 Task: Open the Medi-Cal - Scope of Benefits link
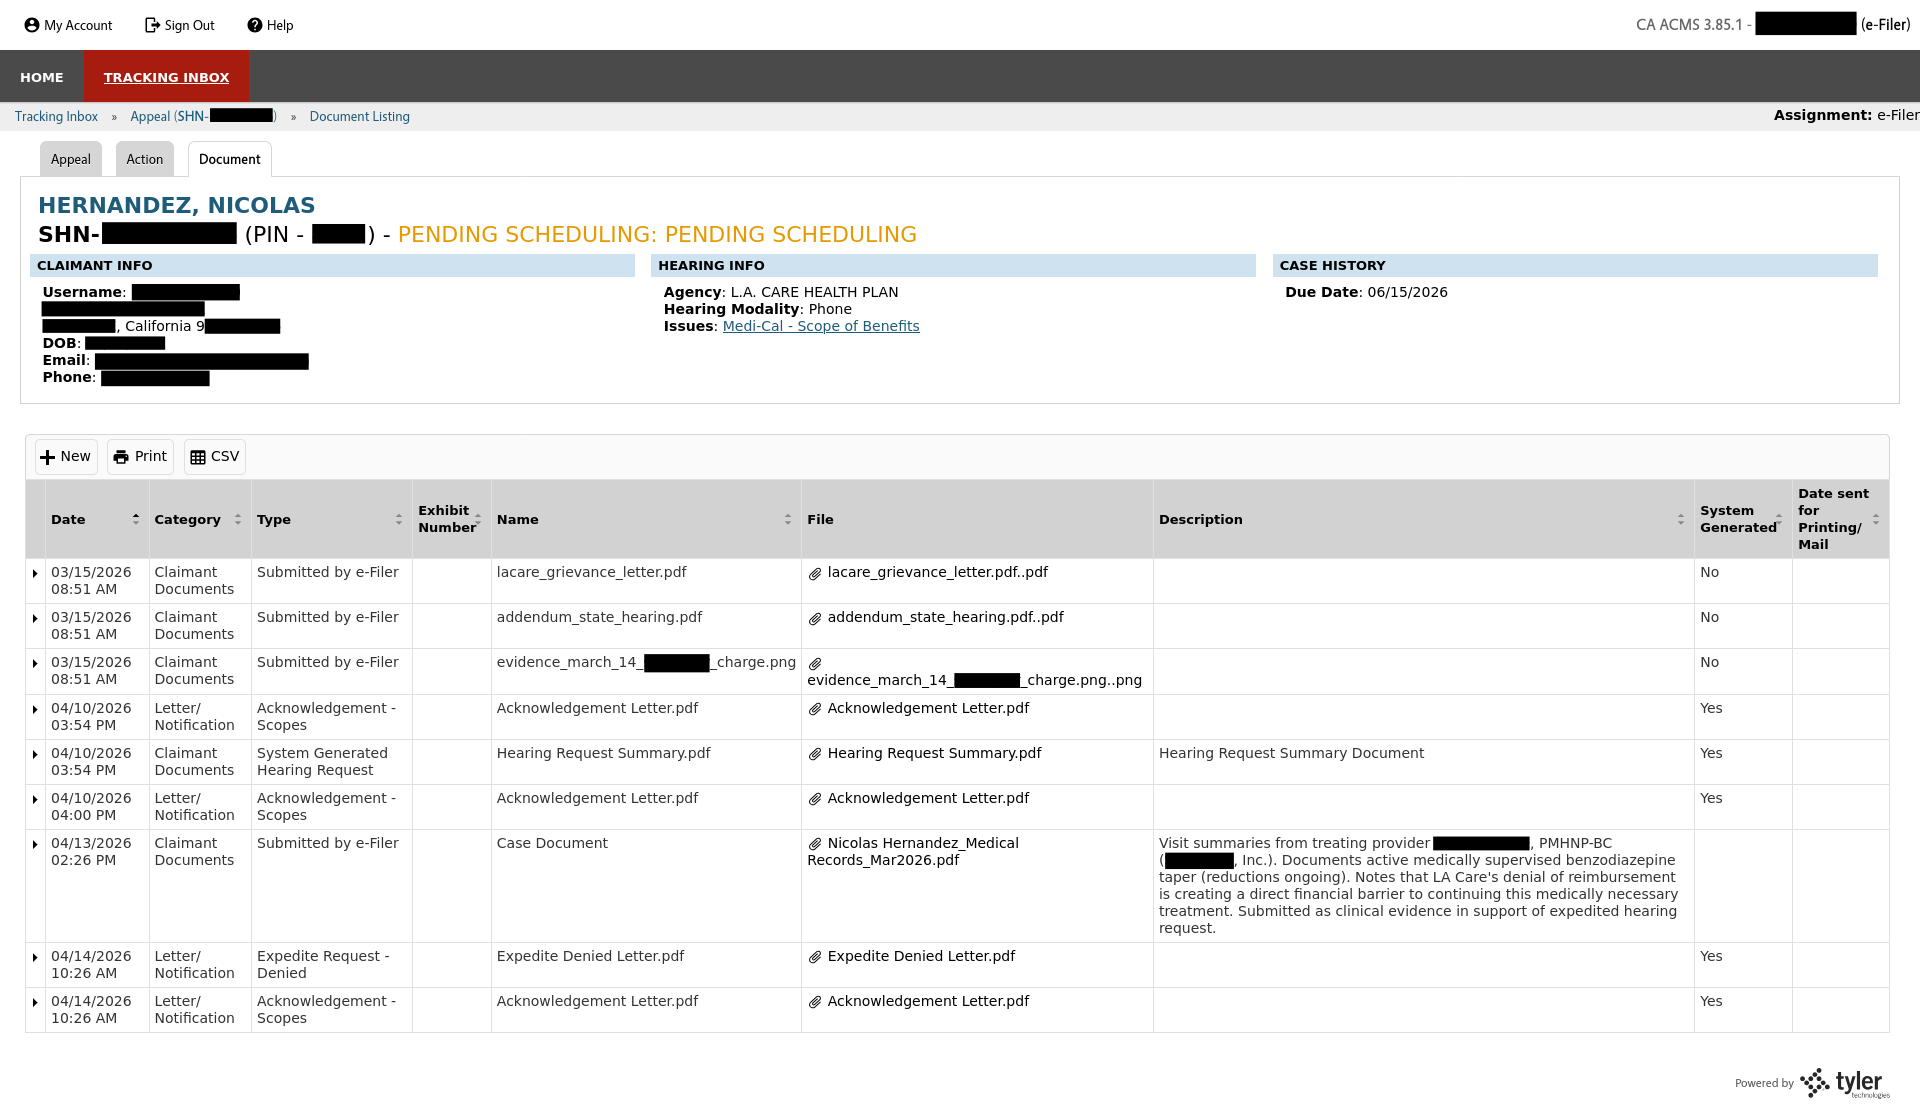pyautogui.click(x=820, y=326)
